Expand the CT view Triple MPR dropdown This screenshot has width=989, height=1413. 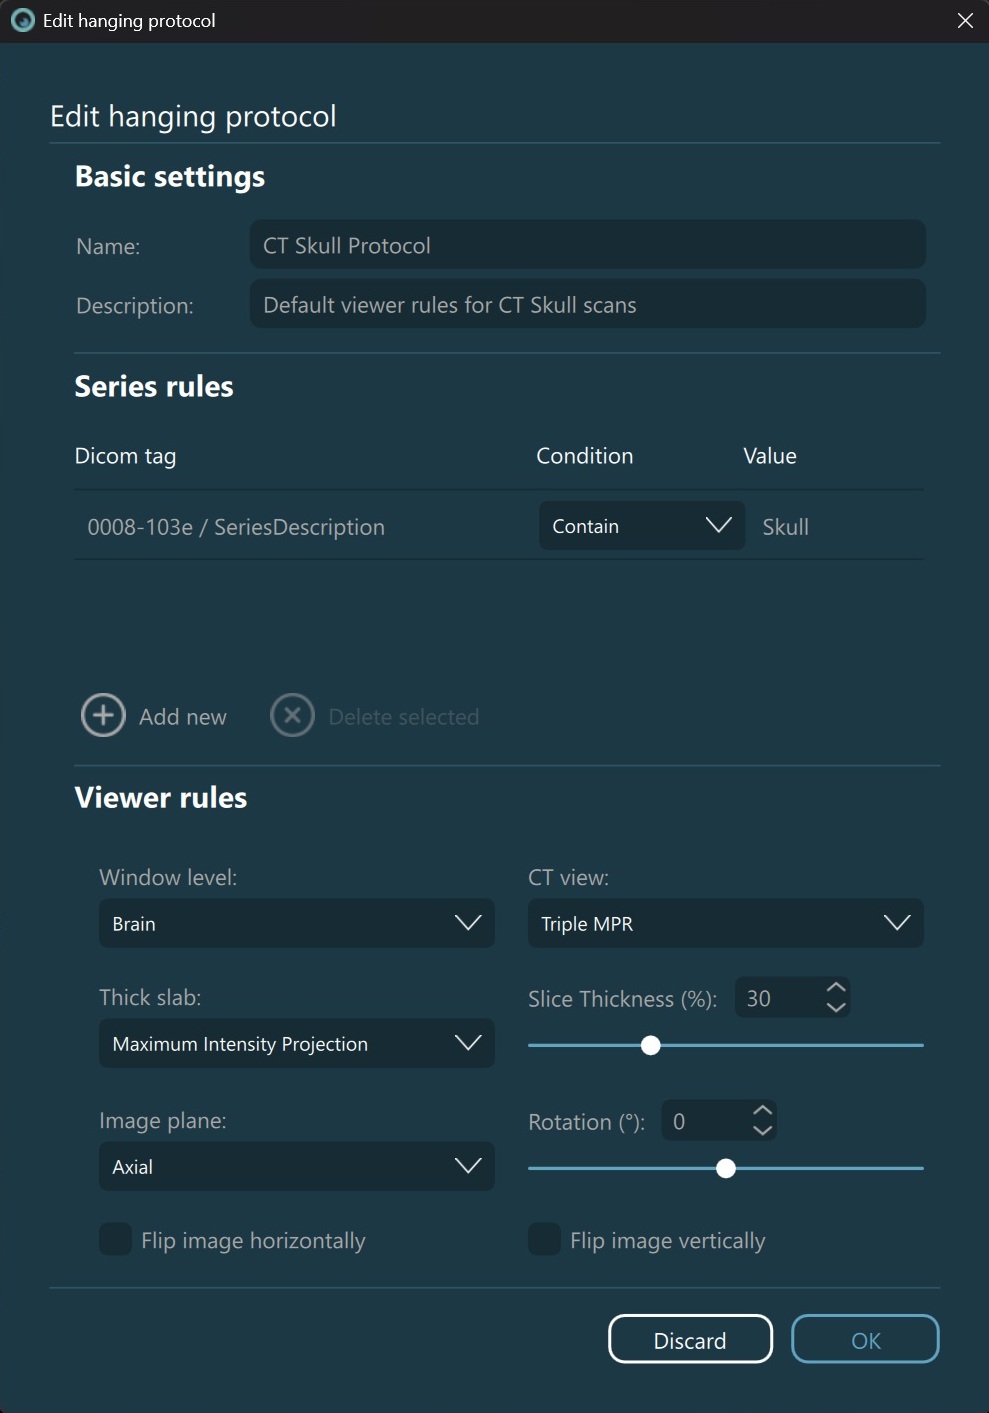(x=725, y=923)
